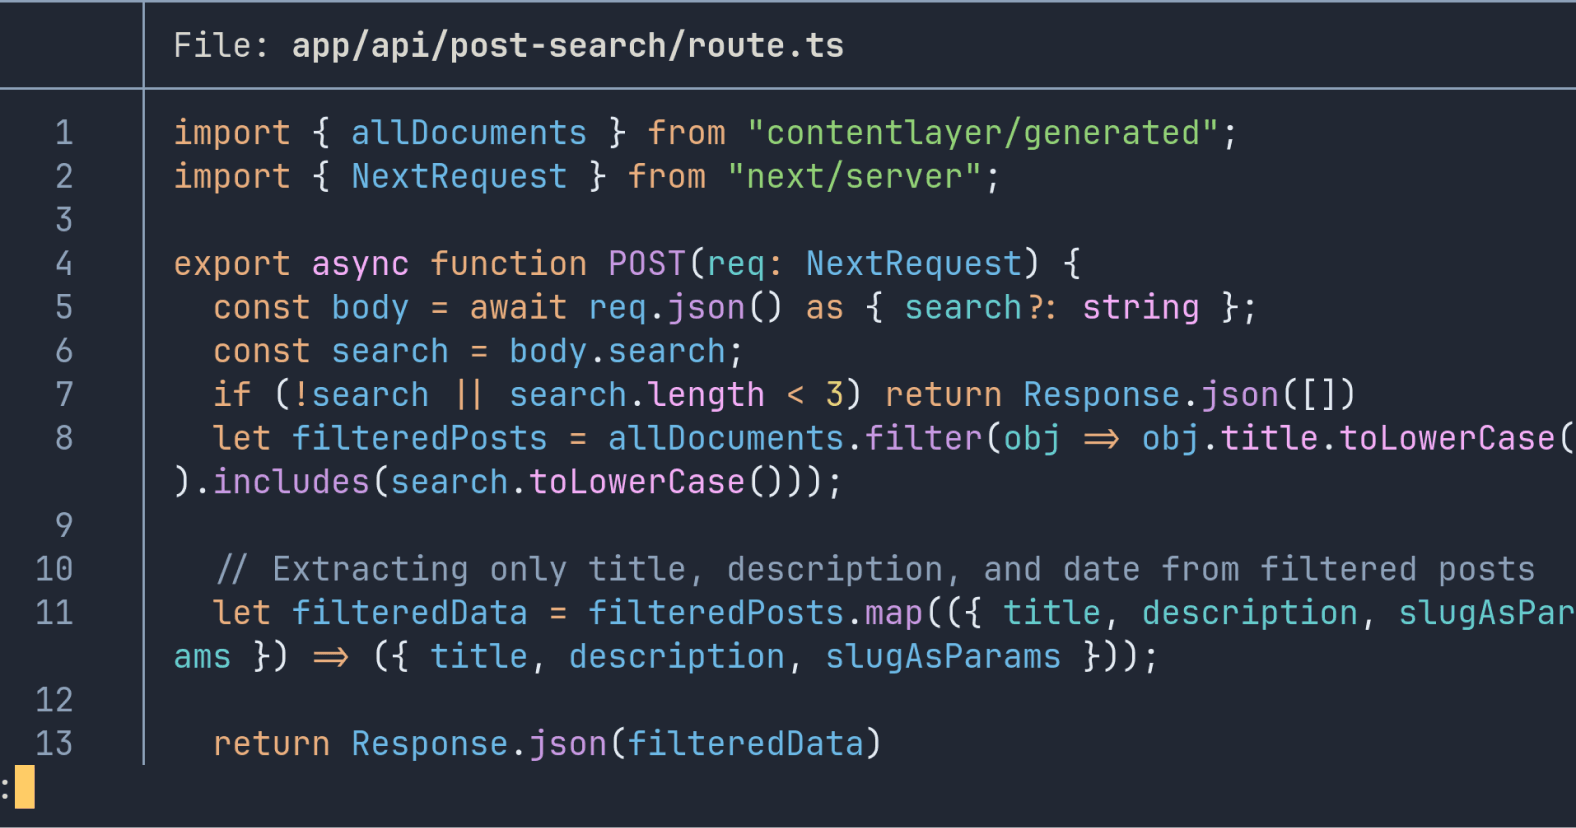Viewport: 1576px width, 828px height.
Task: Click the "await" keyword
Action: [518, 308]
